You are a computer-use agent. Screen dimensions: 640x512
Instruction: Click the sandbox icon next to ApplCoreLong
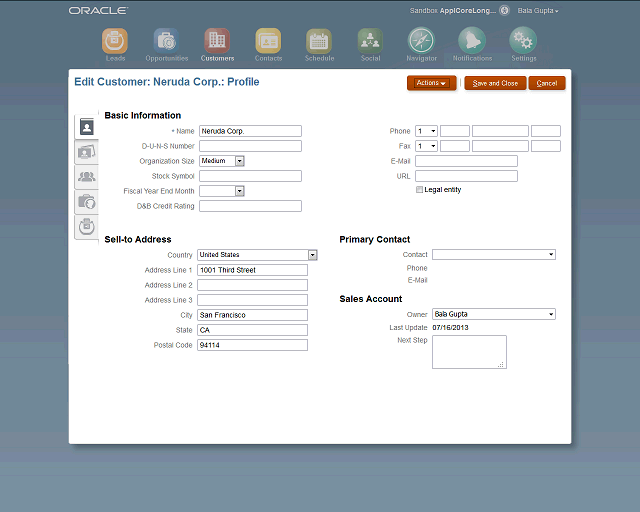coord(504,11)
